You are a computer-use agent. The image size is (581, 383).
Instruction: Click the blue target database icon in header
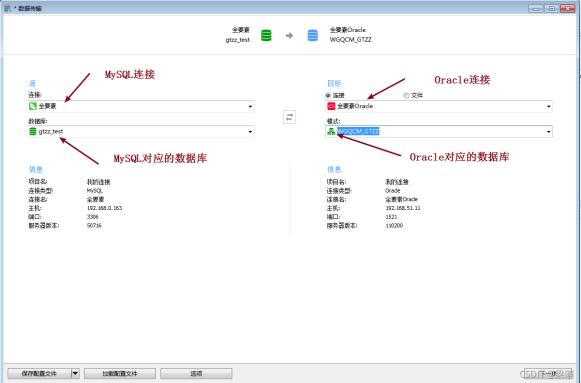(x=313, y=36)
